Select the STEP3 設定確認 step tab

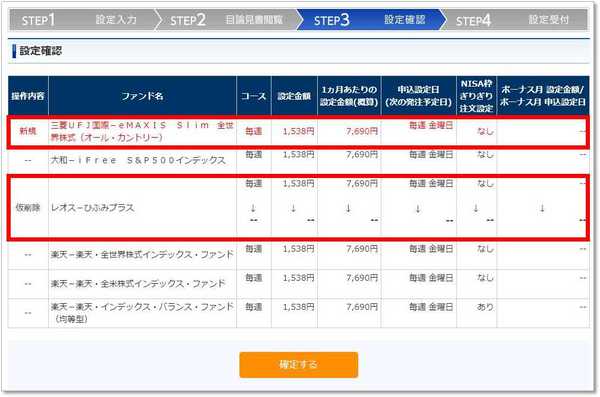370,20
